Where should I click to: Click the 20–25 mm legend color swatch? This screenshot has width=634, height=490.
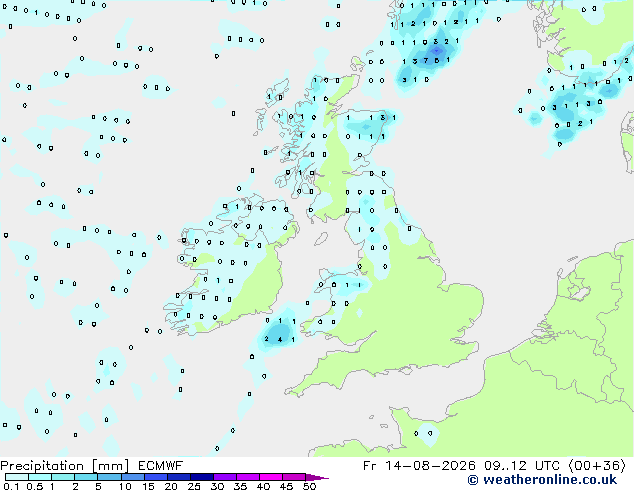point(179,477)
